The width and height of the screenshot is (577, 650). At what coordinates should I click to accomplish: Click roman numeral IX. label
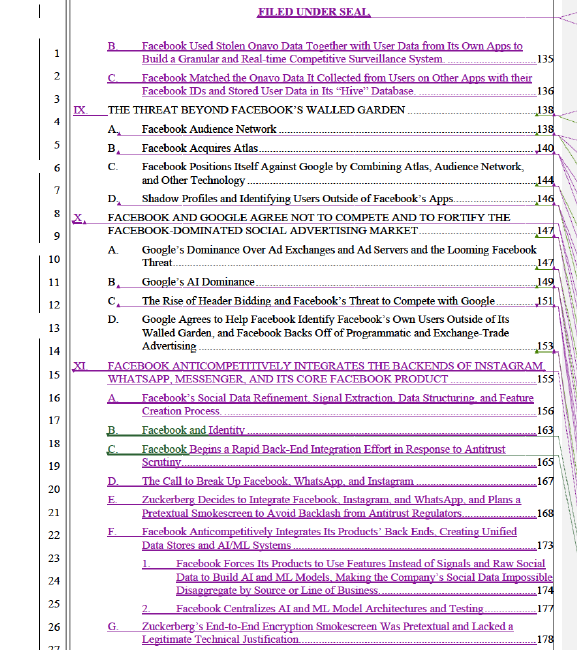point(80,110)
